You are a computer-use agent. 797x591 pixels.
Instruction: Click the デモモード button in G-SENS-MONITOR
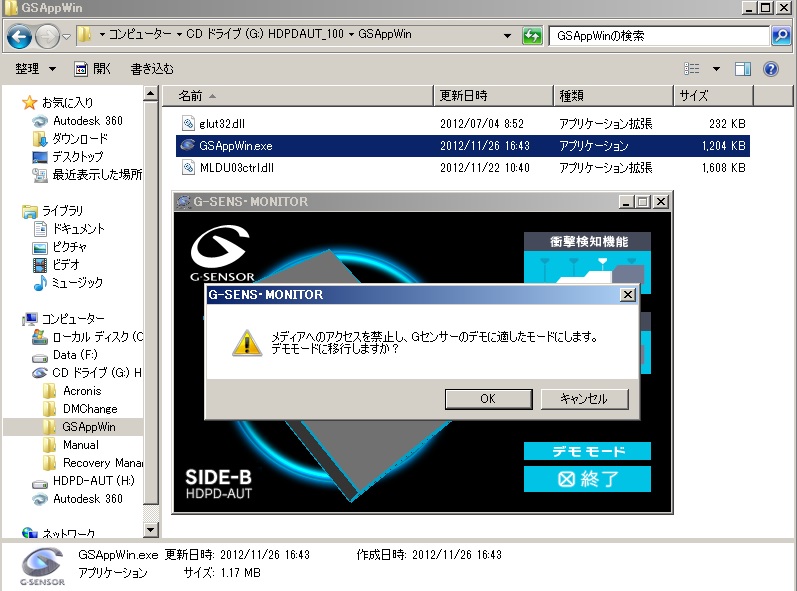tap(587, 451)
